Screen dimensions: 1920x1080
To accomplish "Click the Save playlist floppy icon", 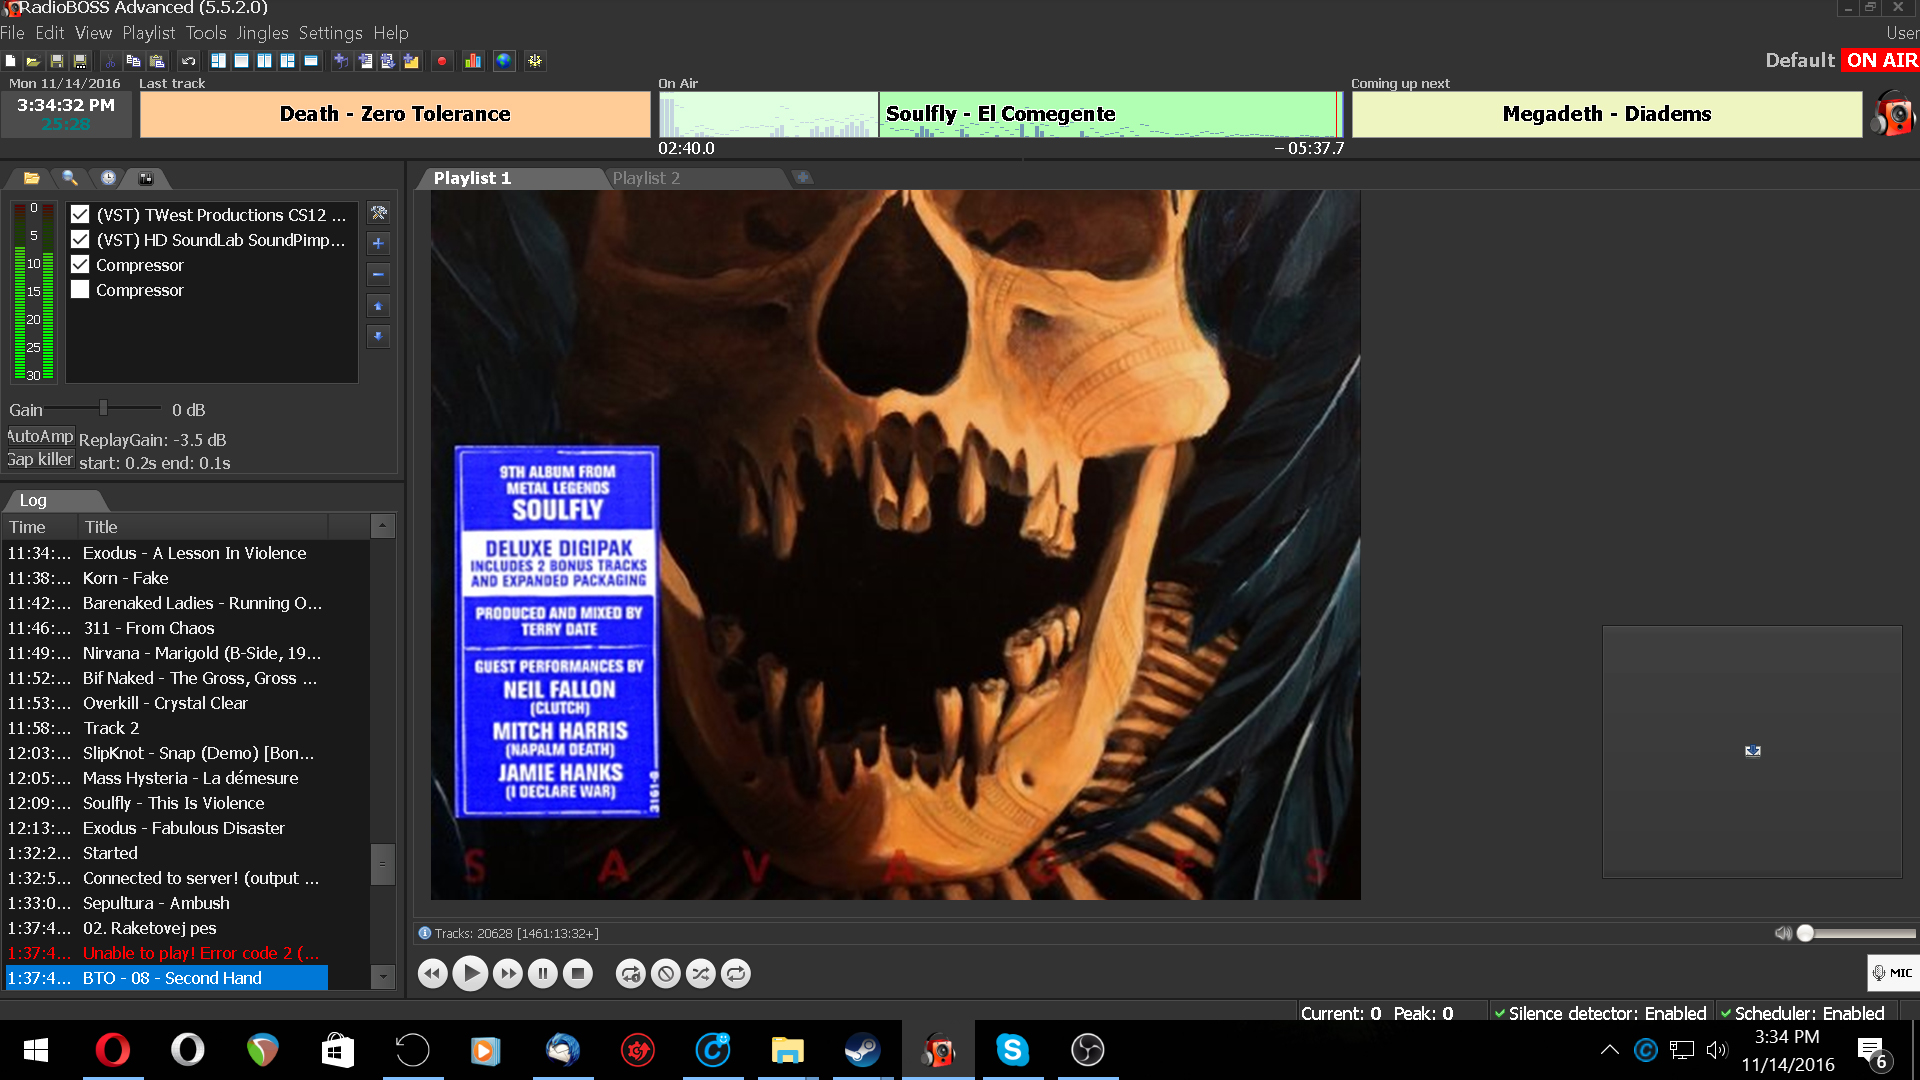I will tap(57, 61).
